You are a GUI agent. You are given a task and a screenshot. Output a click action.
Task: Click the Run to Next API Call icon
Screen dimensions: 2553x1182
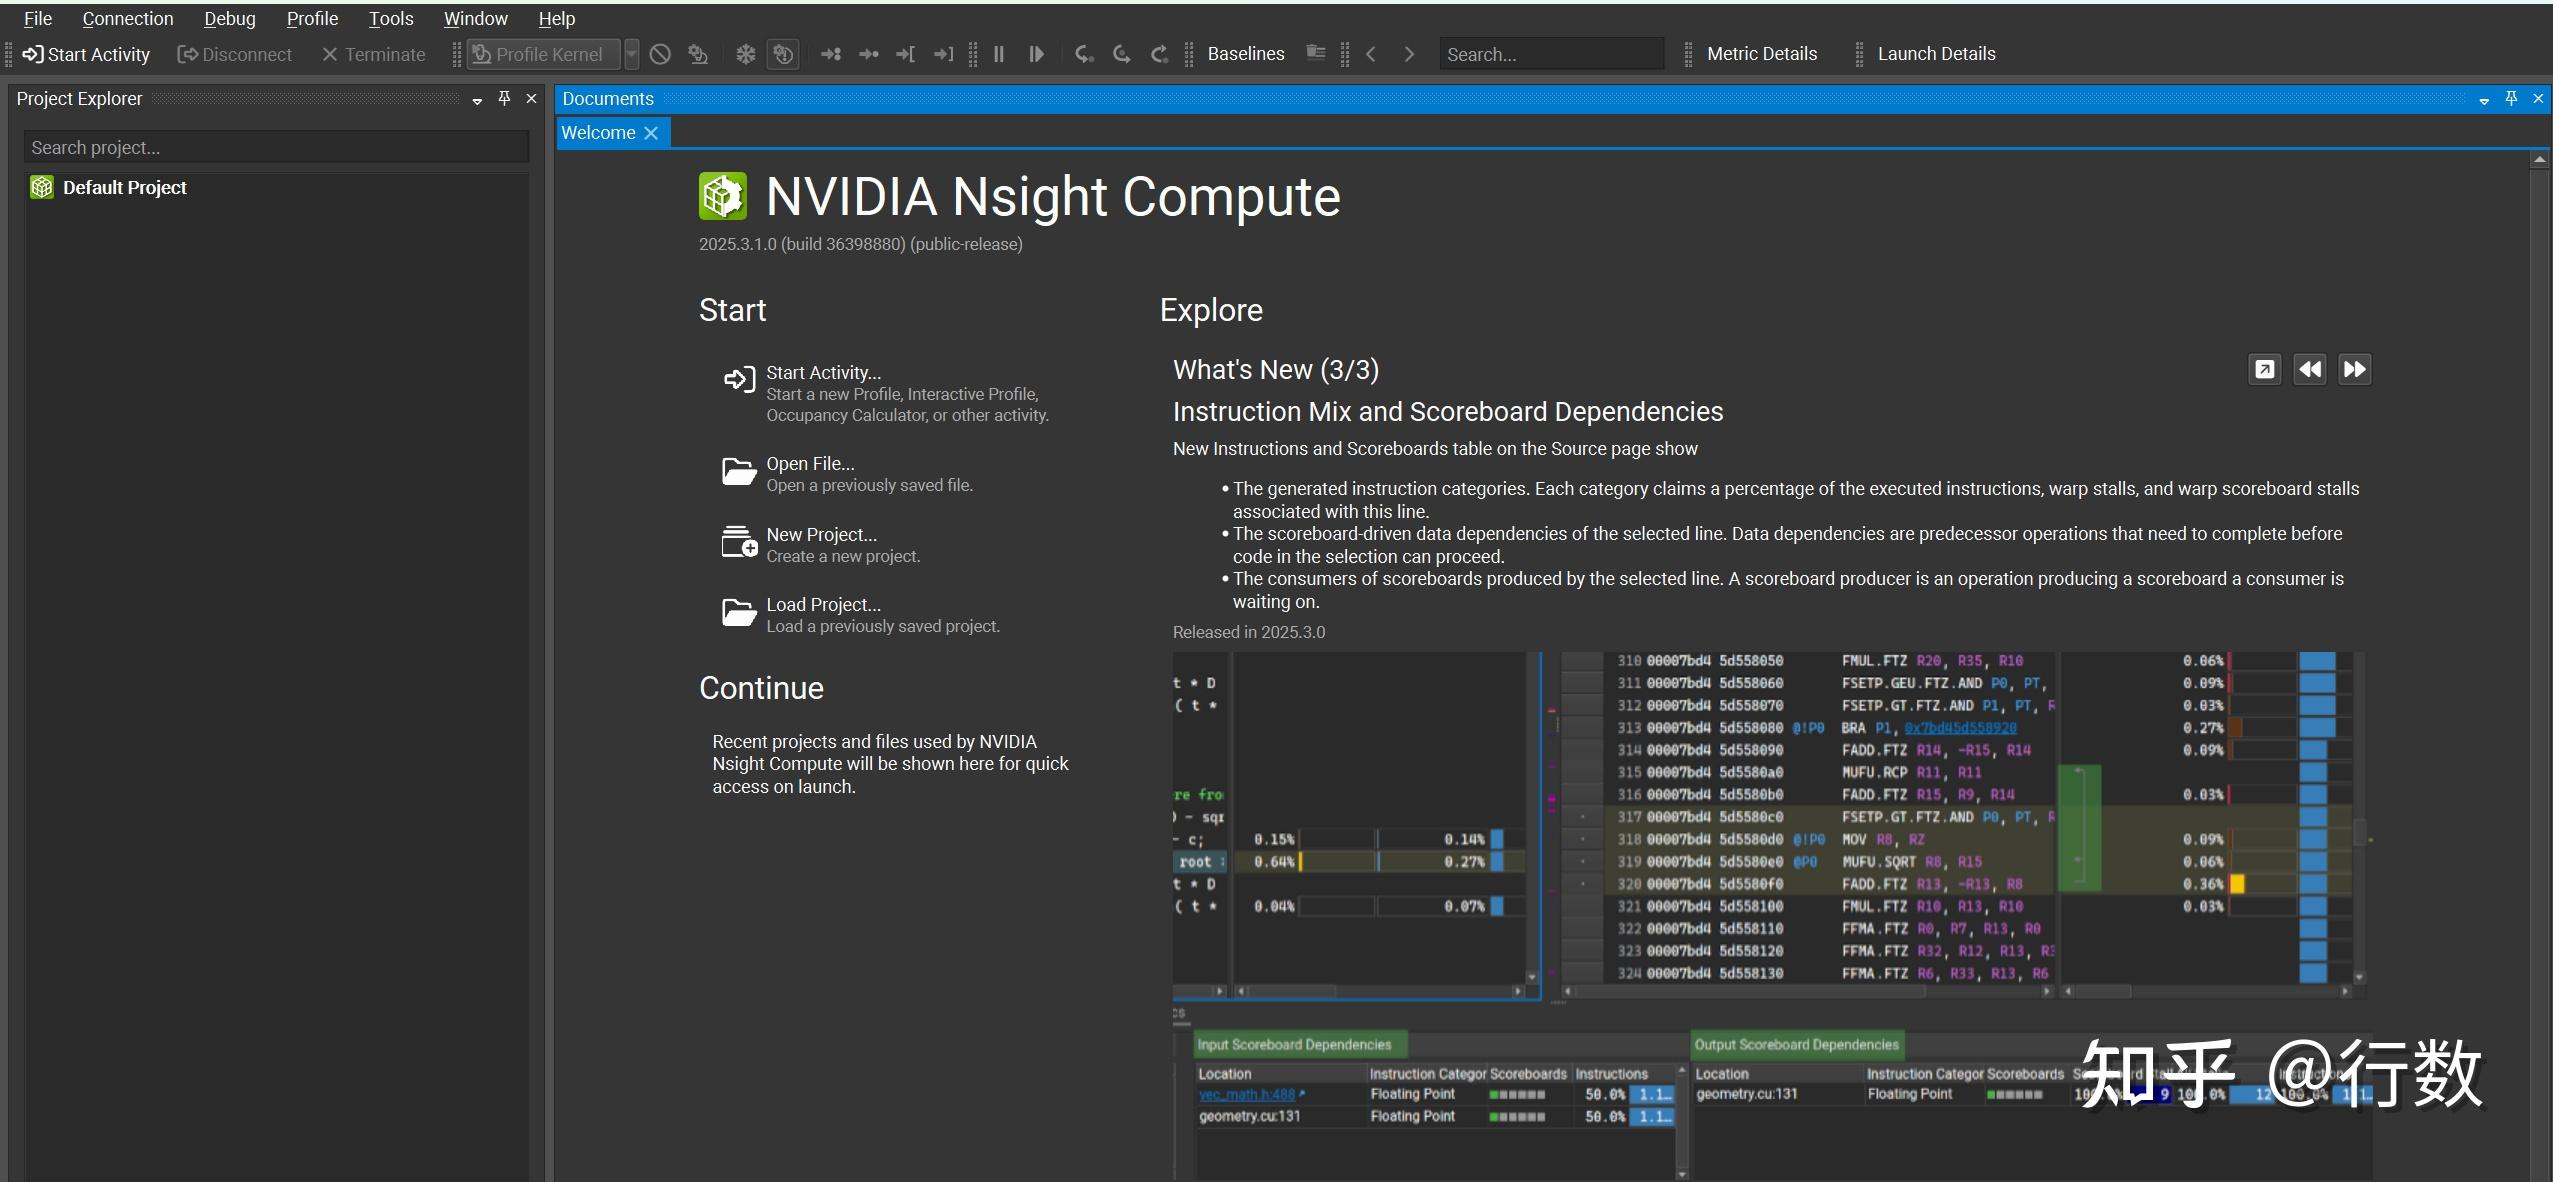coord(868,54)
